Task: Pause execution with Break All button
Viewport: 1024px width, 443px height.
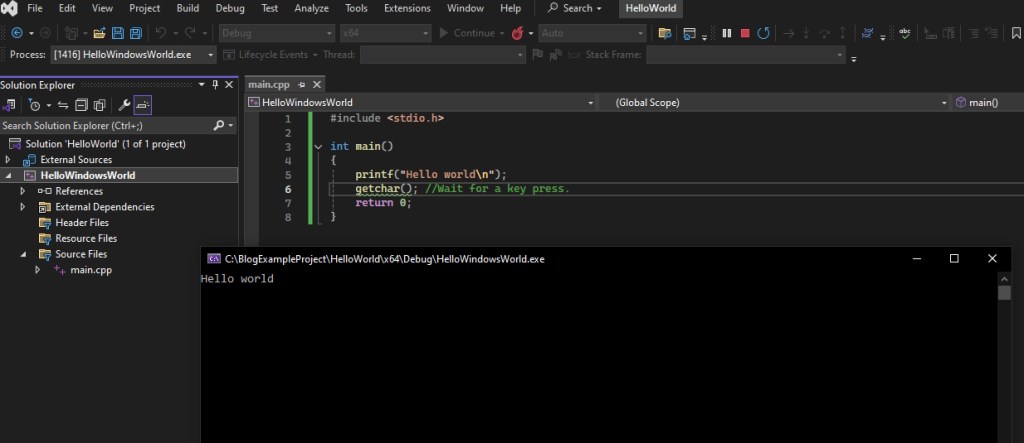Action: (727, 33)
